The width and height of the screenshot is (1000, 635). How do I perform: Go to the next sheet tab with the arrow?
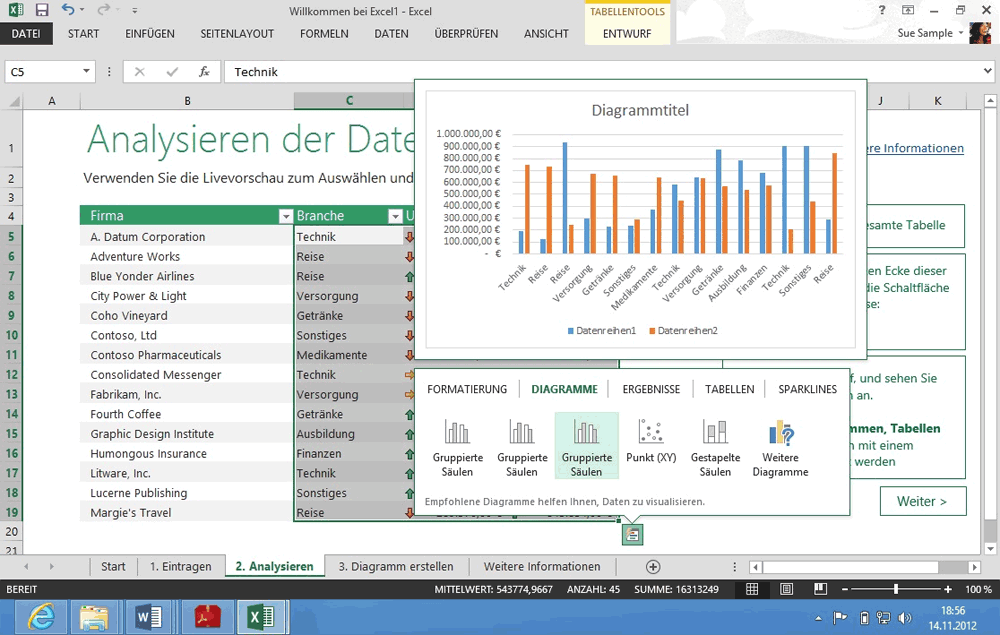52,566
